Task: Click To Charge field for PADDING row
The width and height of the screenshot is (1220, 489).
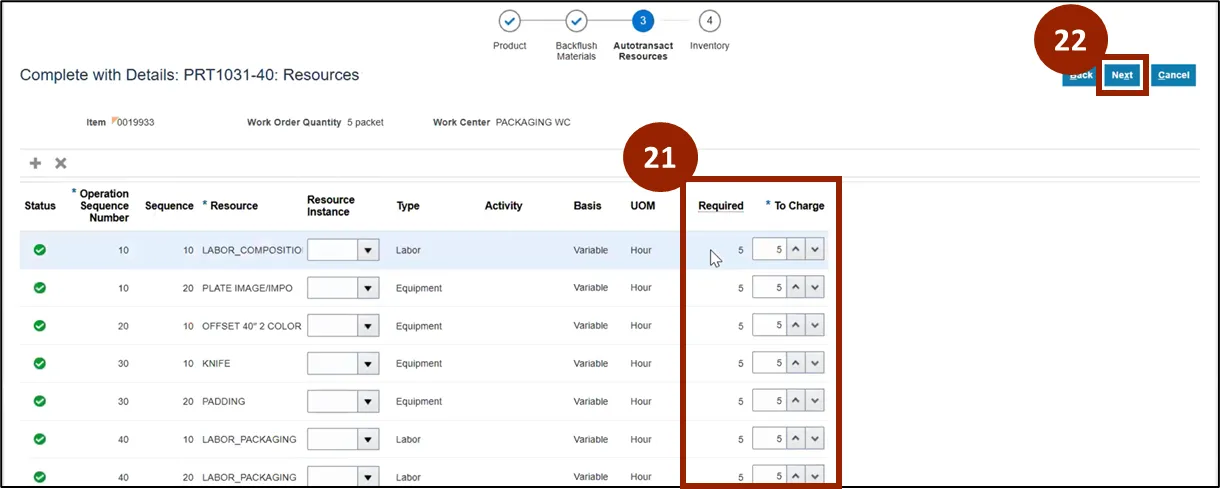Action: [x=769, y=402]
